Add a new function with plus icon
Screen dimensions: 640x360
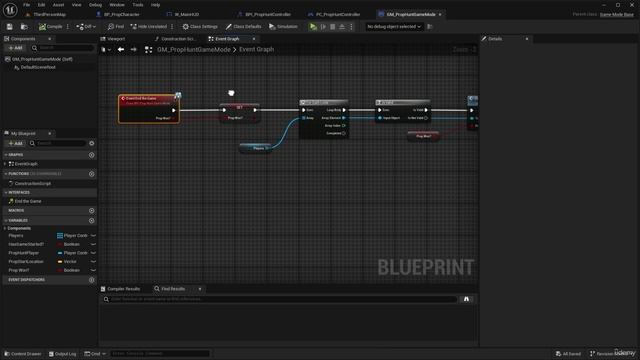[91, 174]
